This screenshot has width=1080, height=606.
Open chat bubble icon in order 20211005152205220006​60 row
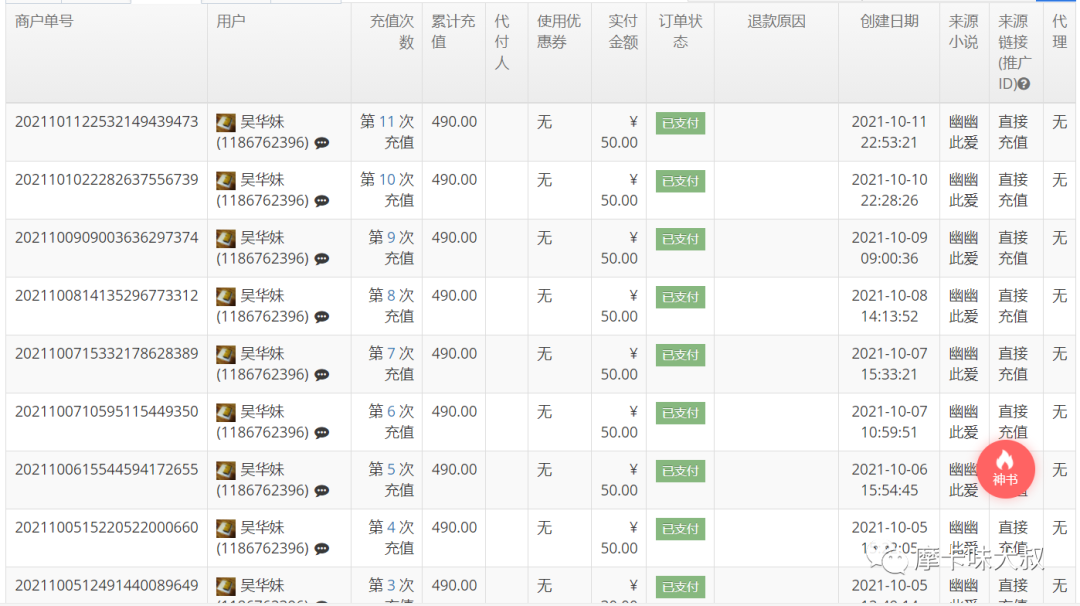(322, 548)
